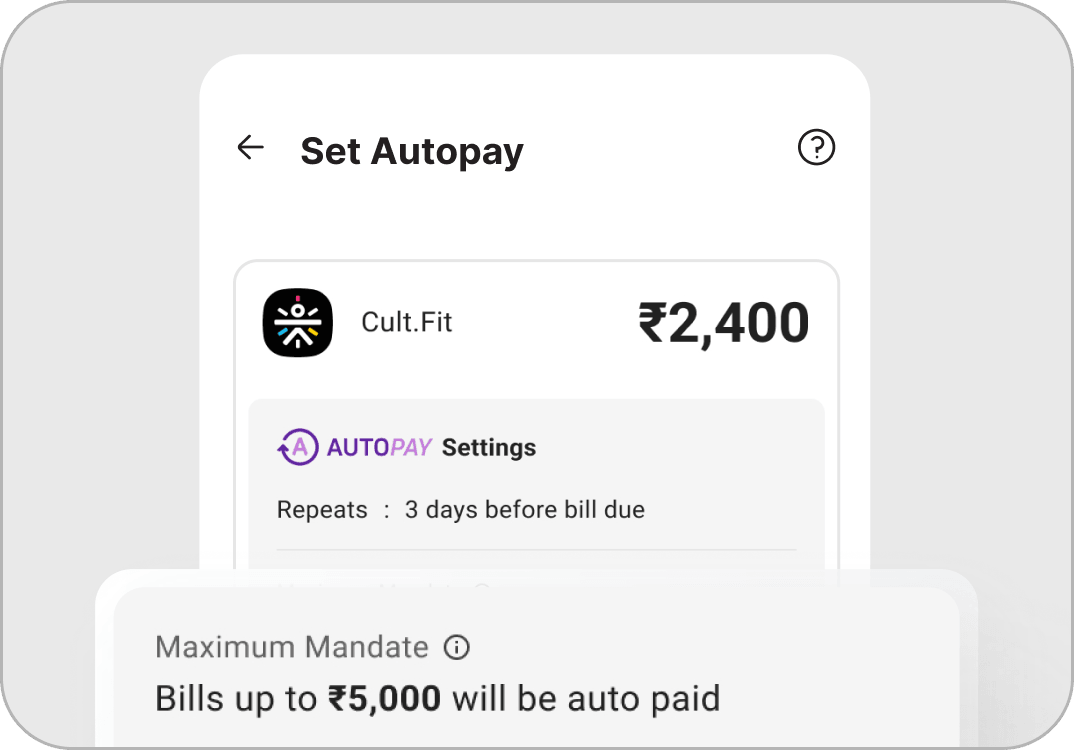1074x750 pixels.
Task: Click the "will be auto paid" text
Action: pos(586,698)
